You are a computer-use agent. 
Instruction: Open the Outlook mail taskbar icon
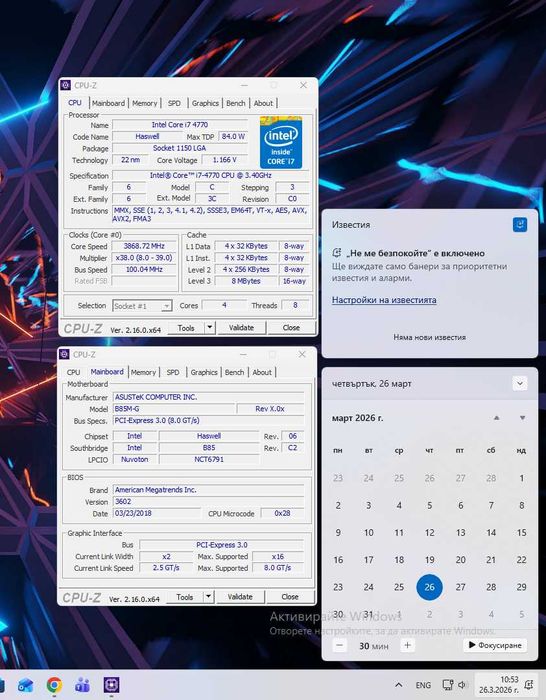tap(25, 685)
